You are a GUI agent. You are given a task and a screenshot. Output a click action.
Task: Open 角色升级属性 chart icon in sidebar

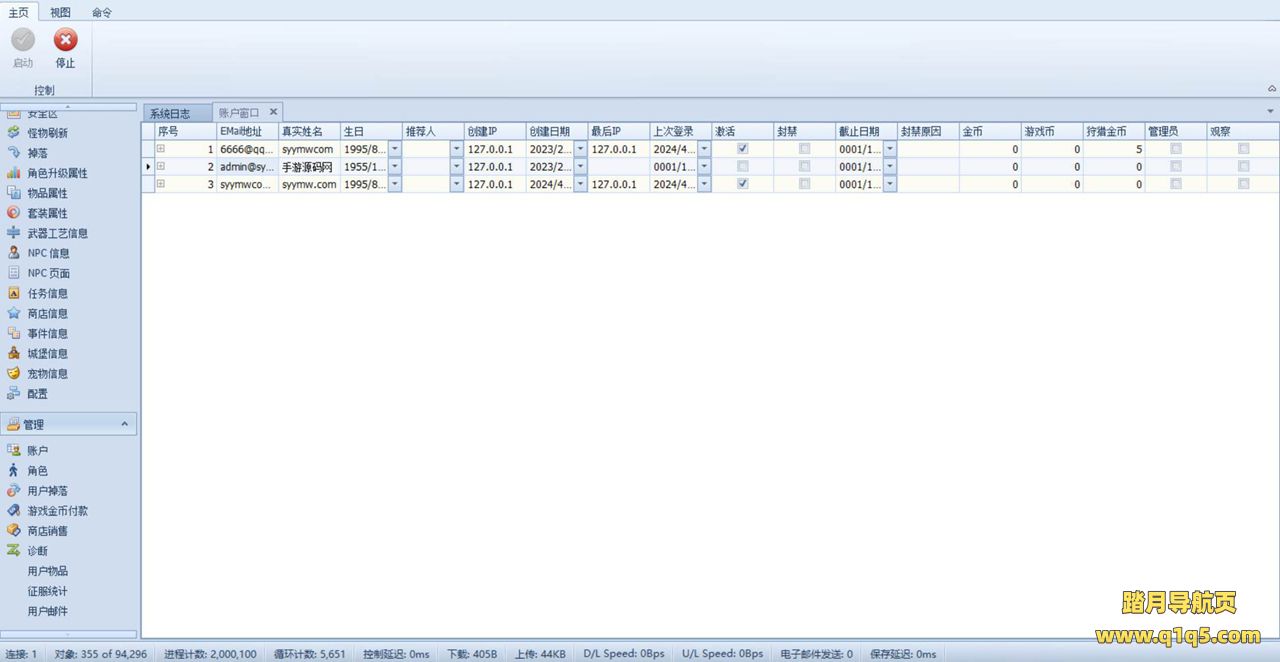14,173
